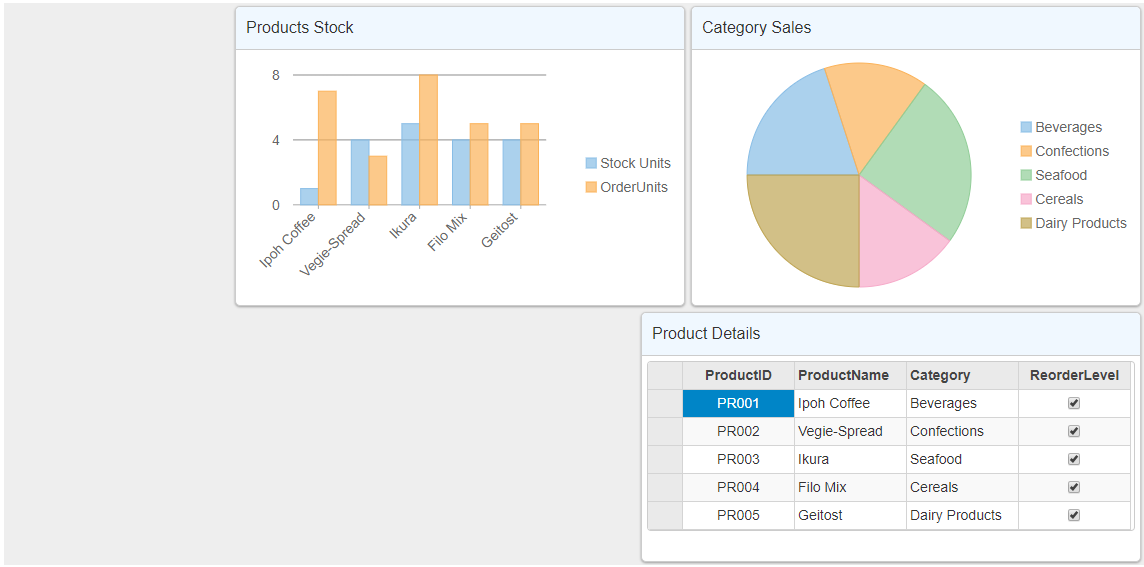The image size is (1144, 567).
Task: Toggle ReorderLevel checkbox in Ikura row
Action: click(x=1074, y=459)
